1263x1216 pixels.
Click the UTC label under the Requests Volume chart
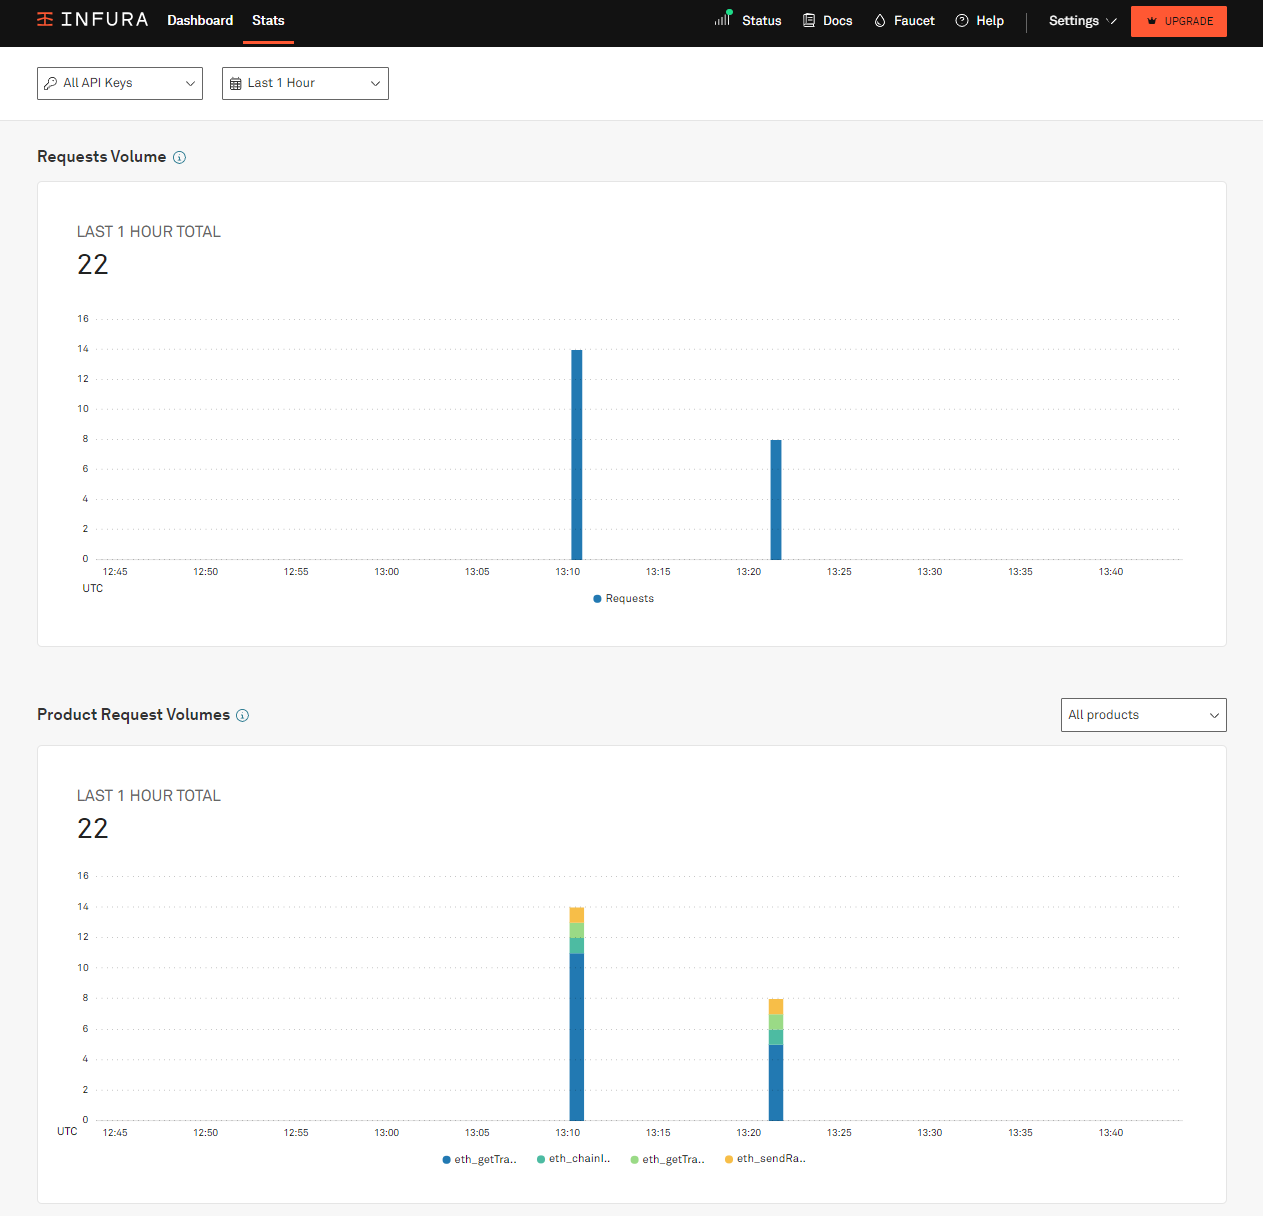93,589
